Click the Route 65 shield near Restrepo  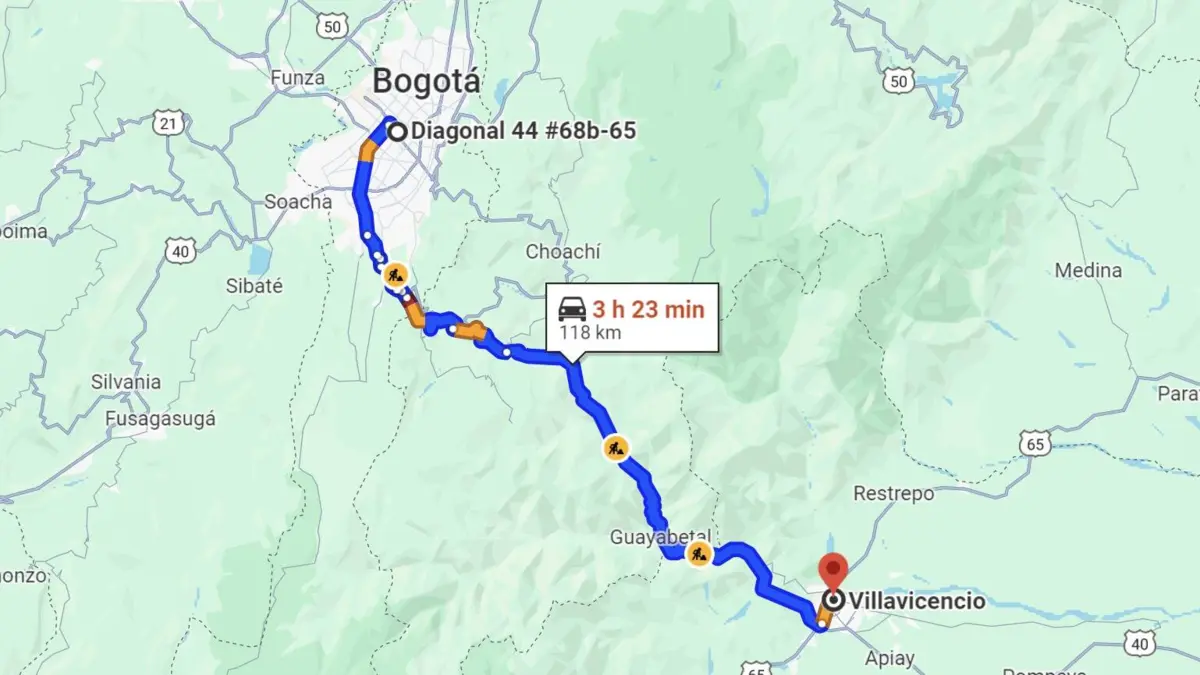click(1035, 442)
